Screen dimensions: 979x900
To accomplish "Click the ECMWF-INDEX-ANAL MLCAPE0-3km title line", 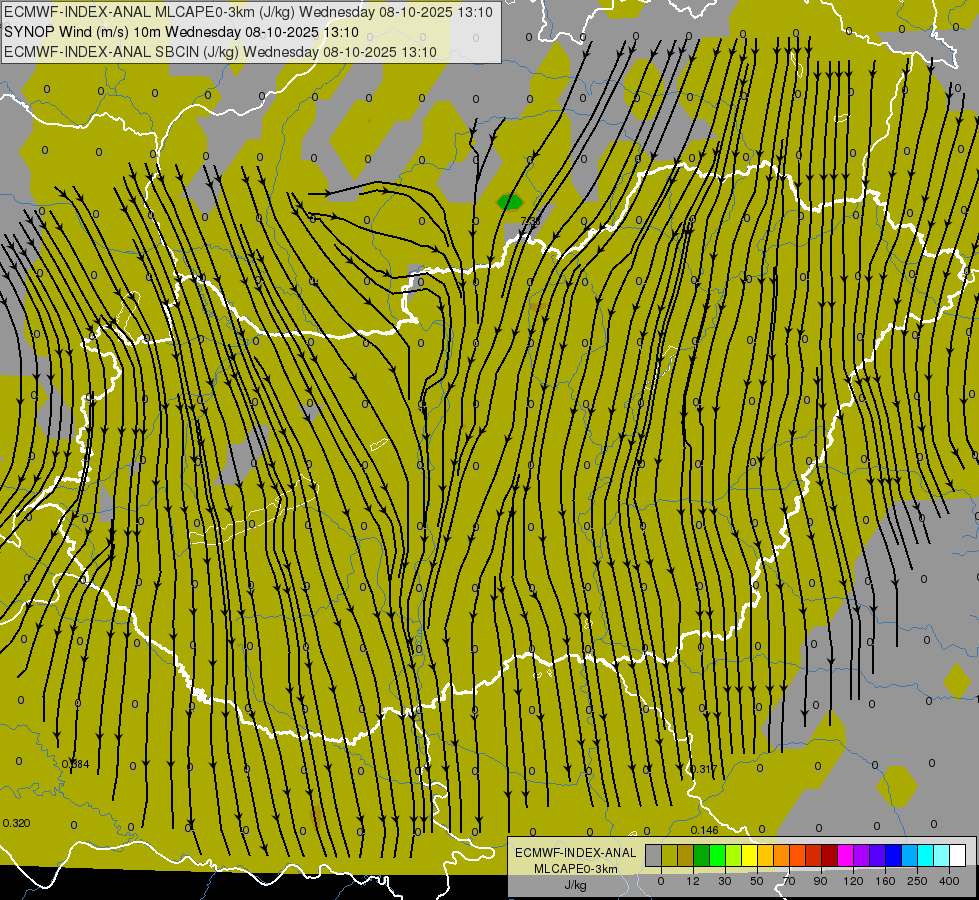I will (248, 12).
